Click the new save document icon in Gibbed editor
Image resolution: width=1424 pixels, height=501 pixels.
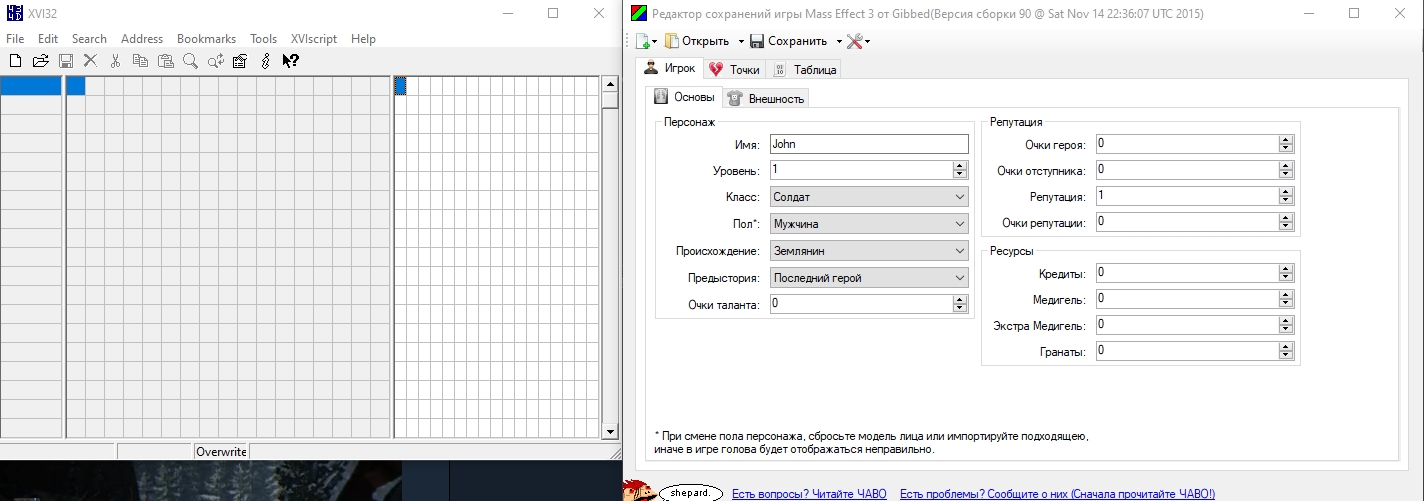tap(642, 41)
